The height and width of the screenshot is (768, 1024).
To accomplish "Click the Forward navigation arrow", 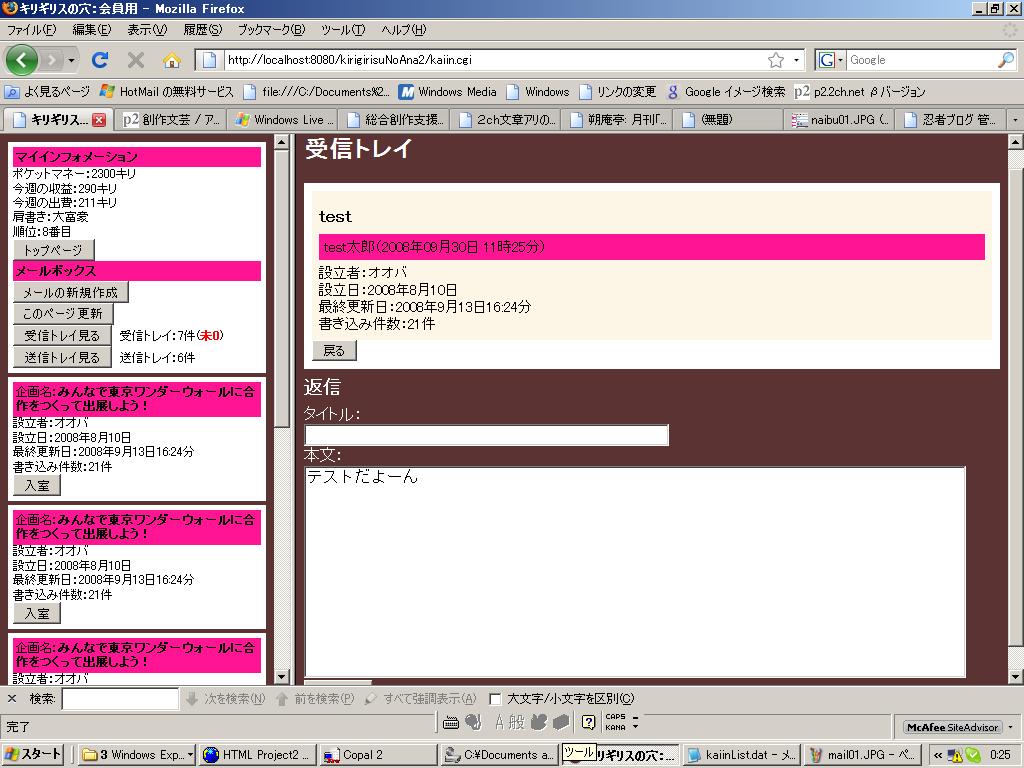I will (x=52, y=61).
